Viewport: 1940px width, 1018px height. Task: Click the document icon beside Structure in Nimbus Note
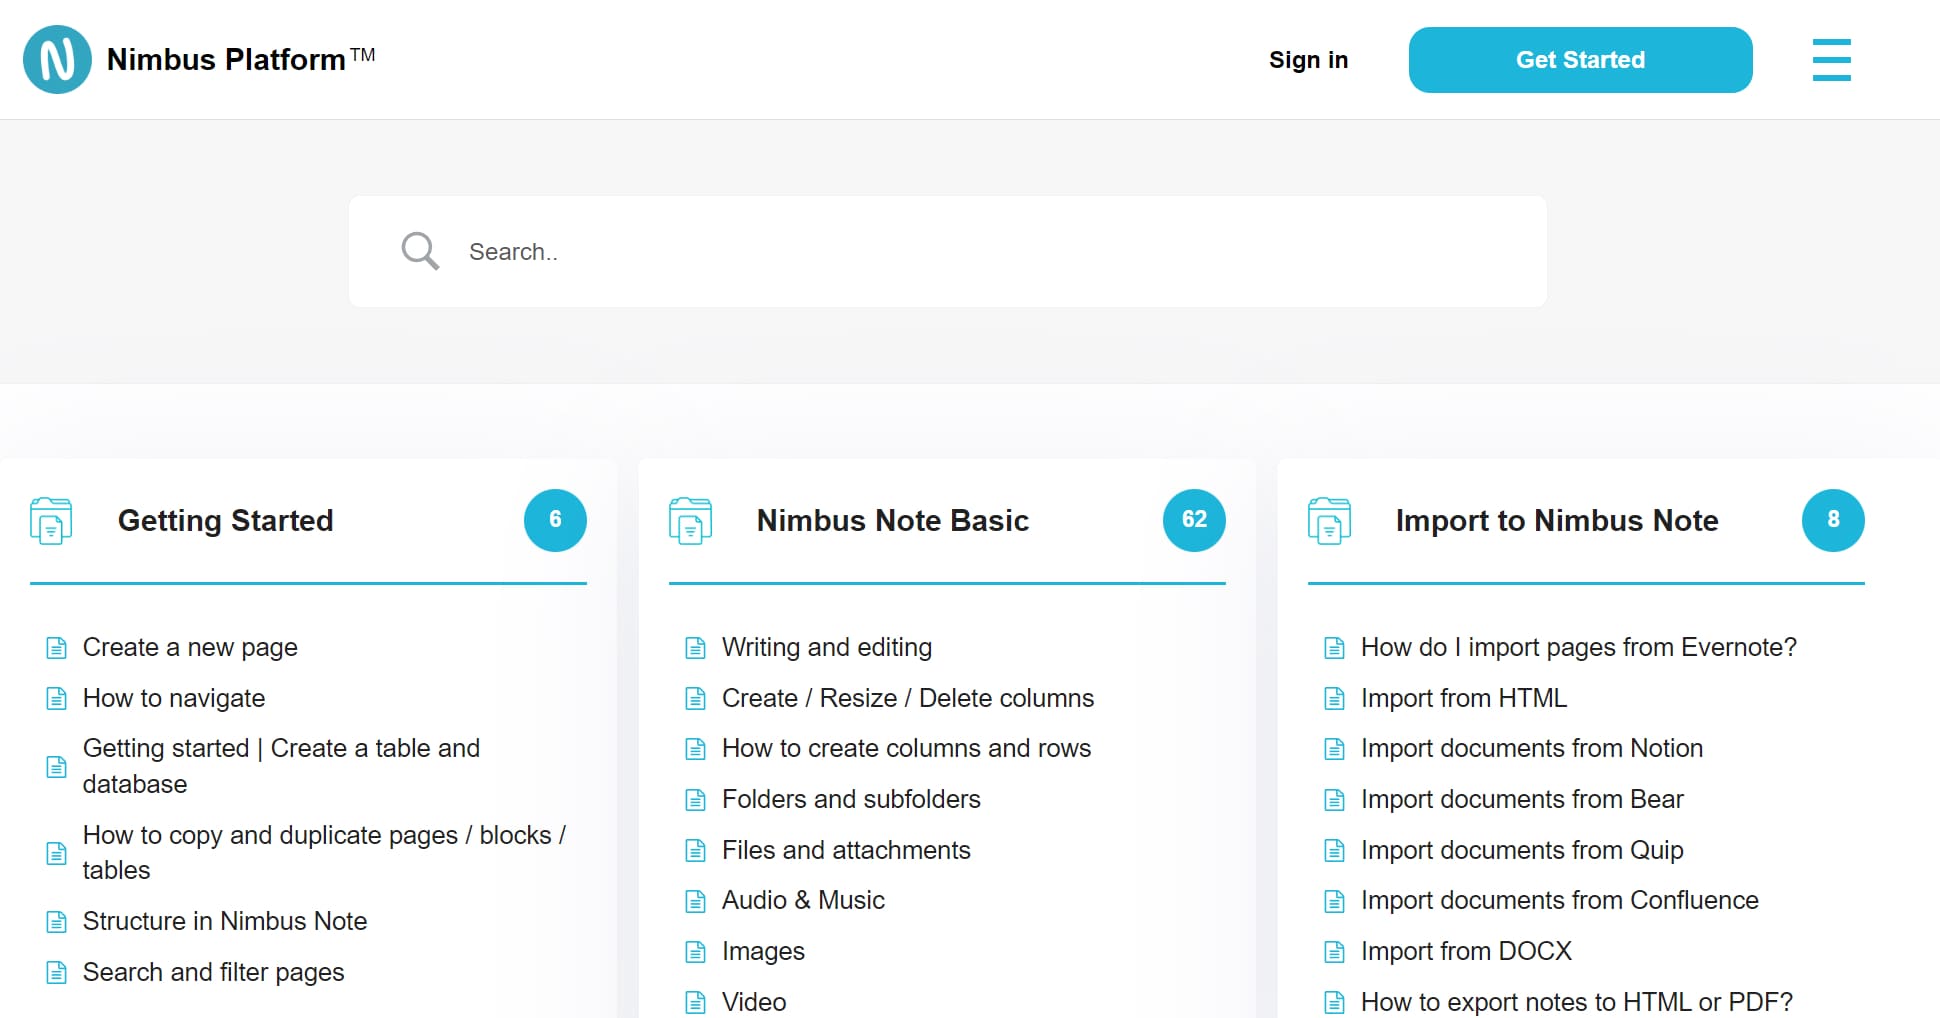57,921
